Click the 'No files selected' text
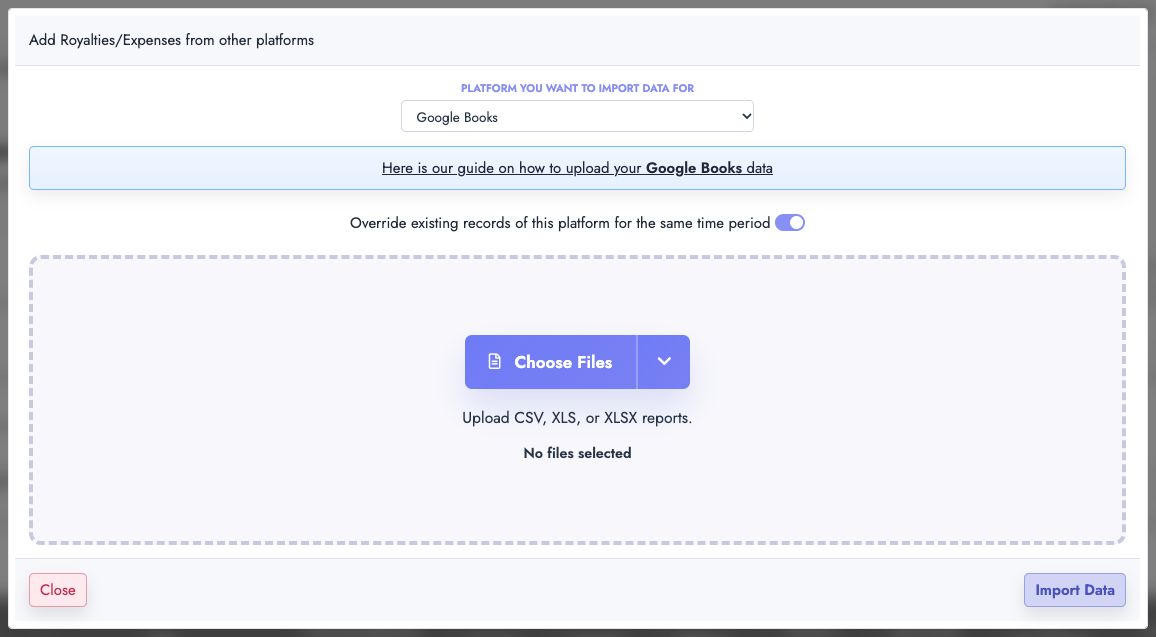The image size is (1156, 637). coord(577,453)
